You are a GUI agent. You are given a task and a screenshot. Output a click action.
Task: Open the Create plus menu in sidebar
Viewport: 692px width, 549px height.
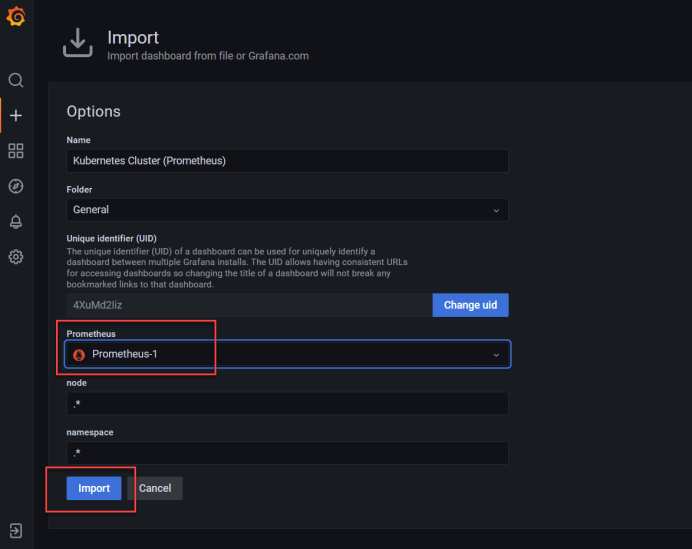tap(16, 115)
